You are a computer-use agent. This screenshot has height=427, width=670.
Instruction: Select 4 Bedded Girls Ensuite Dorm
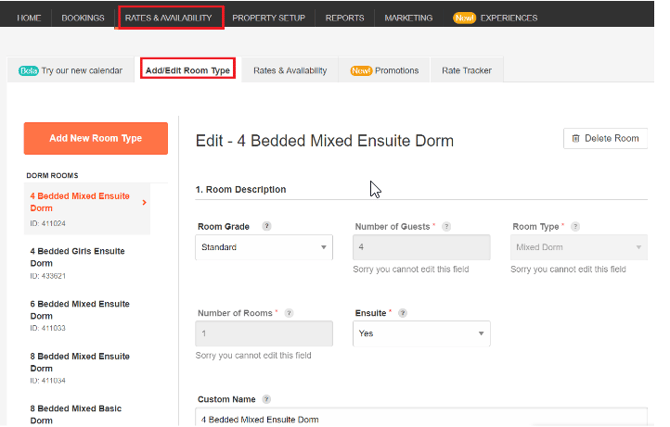click(77, 257)
